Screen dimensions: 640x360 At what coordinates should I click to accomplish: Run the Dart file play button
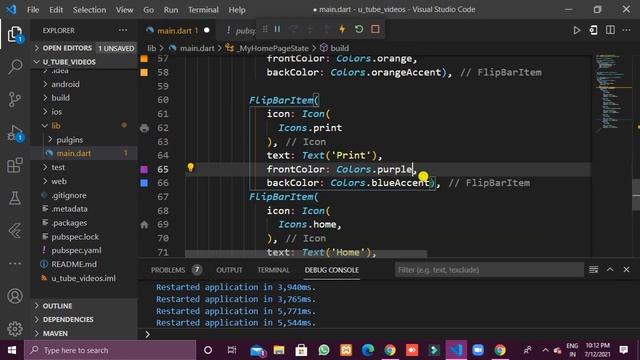coord(577,30)
